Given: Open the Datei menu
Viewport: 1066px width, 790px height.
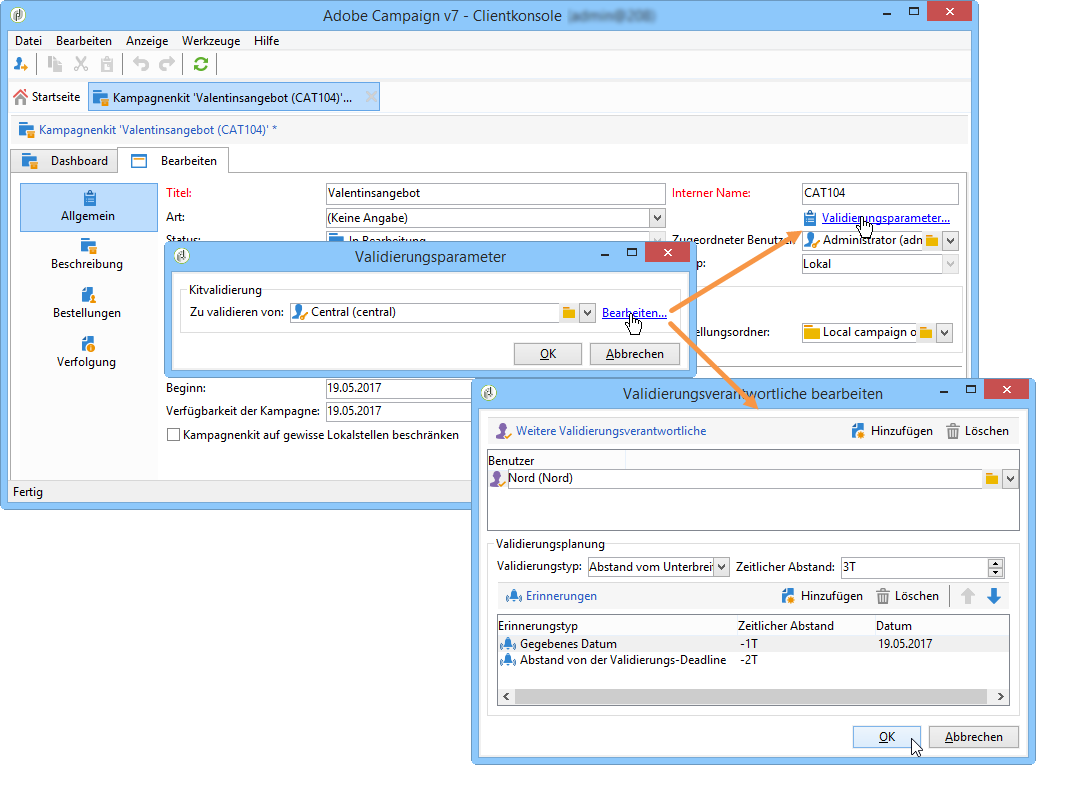Looking at the screenshot, I should (x=29, y=41).
